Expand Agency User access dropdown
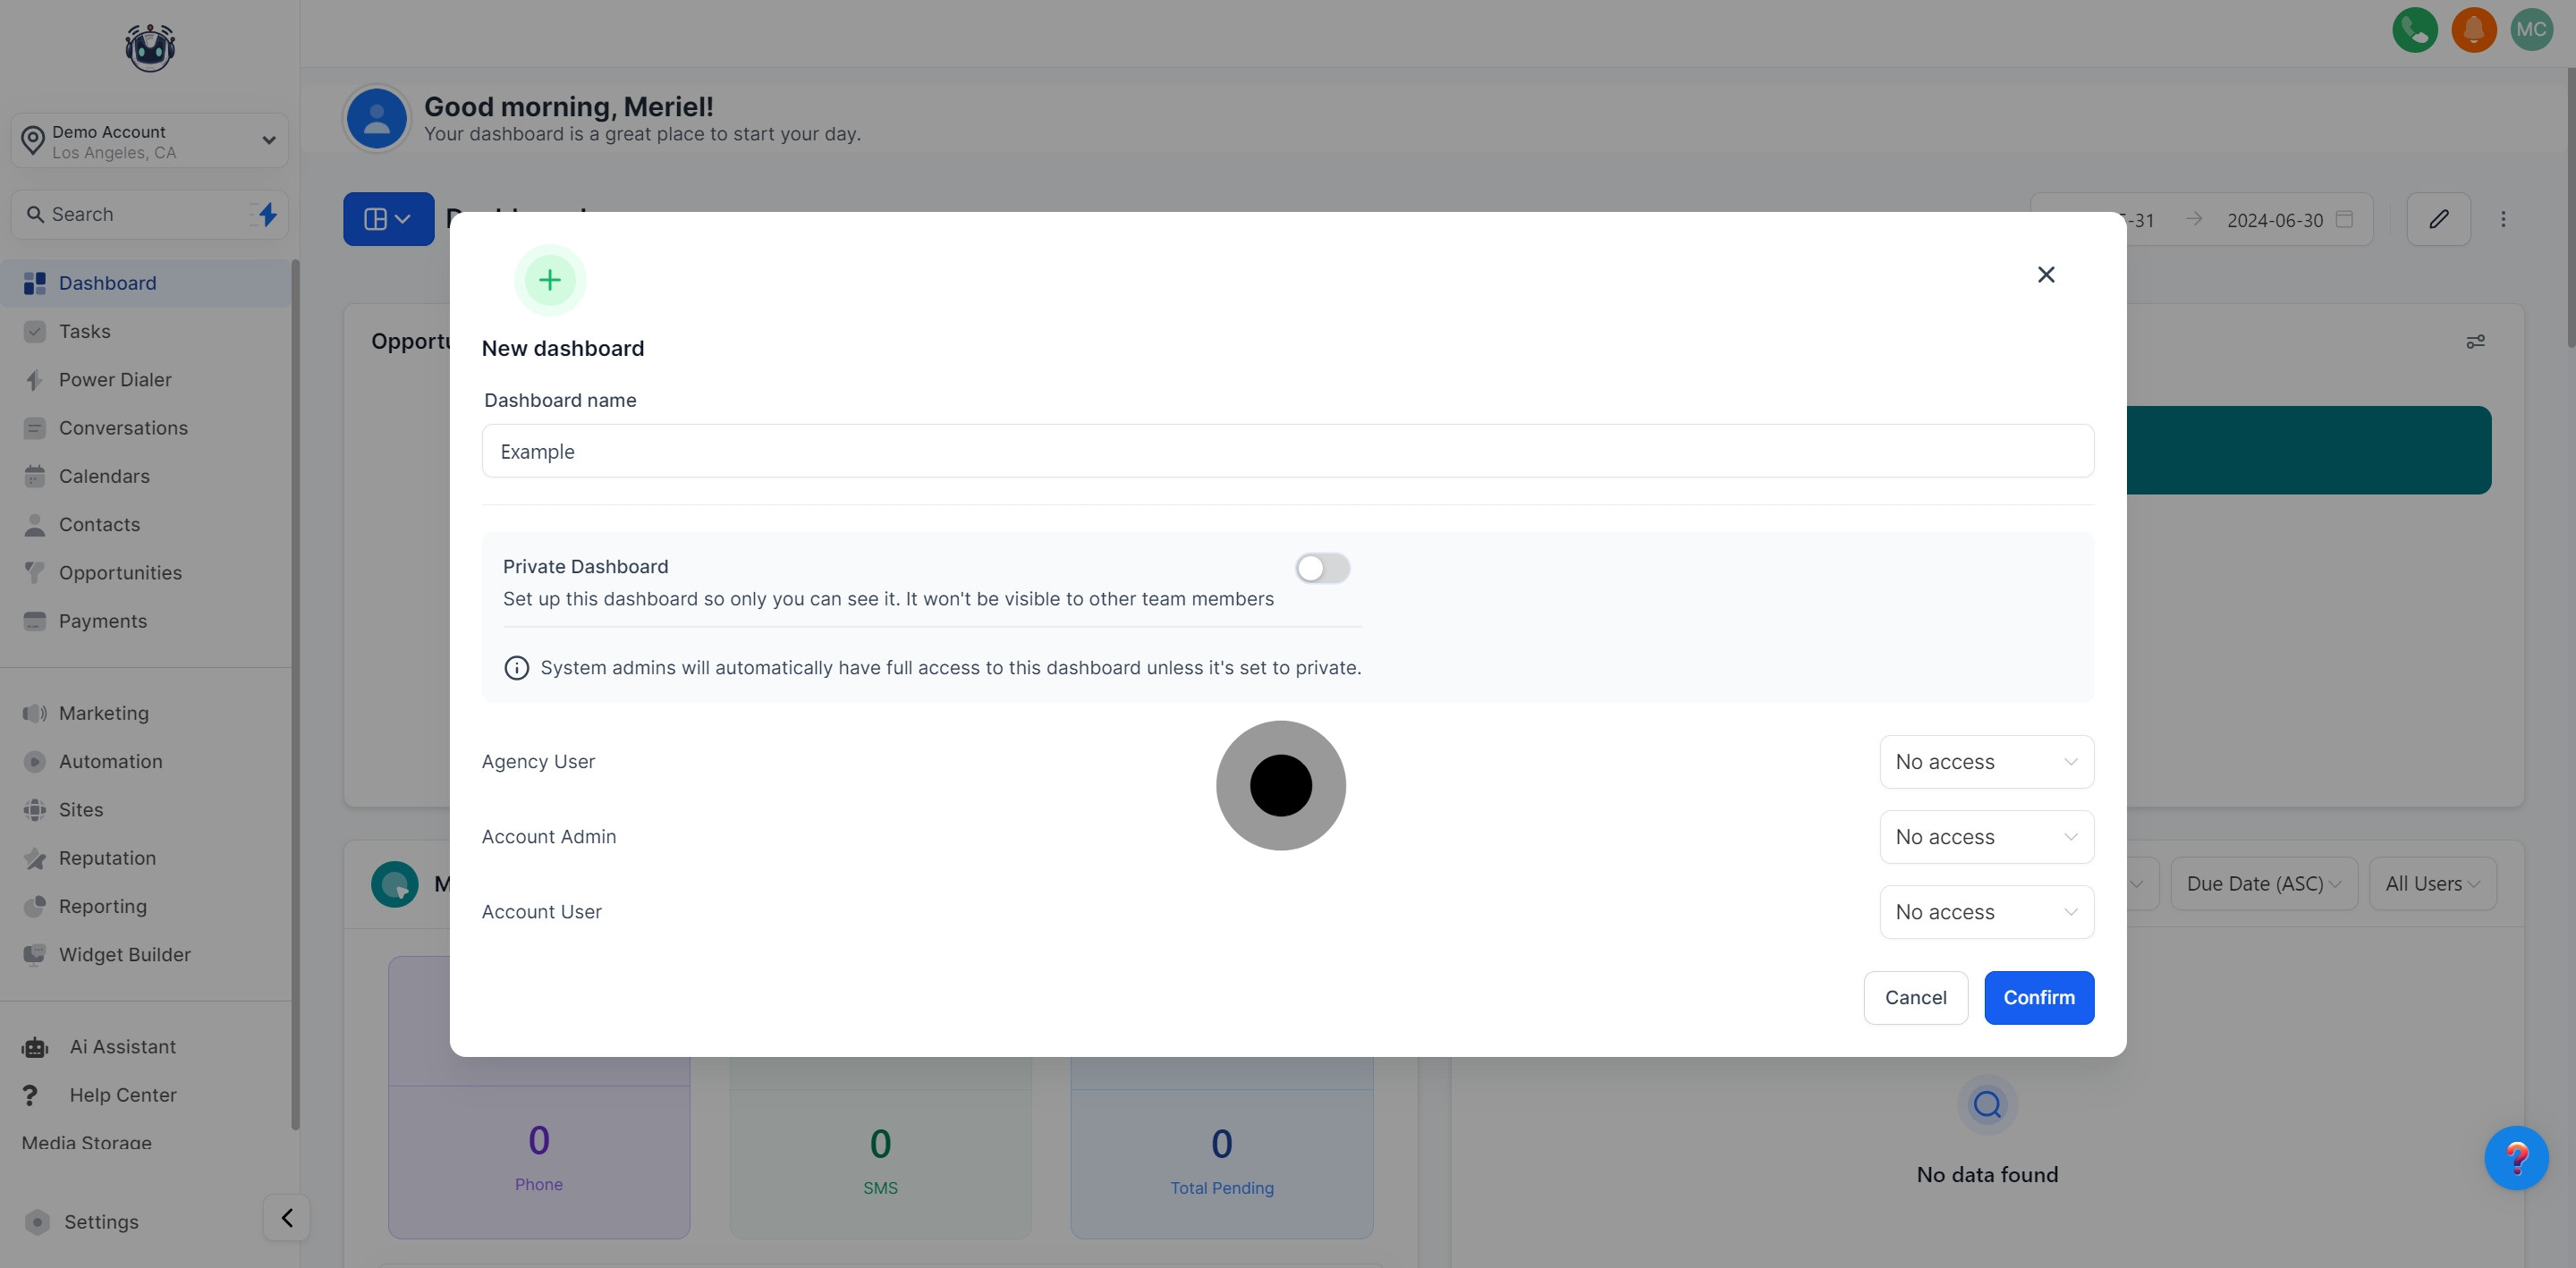Screen dimensions: 2576x1268 click(1986, 762)
